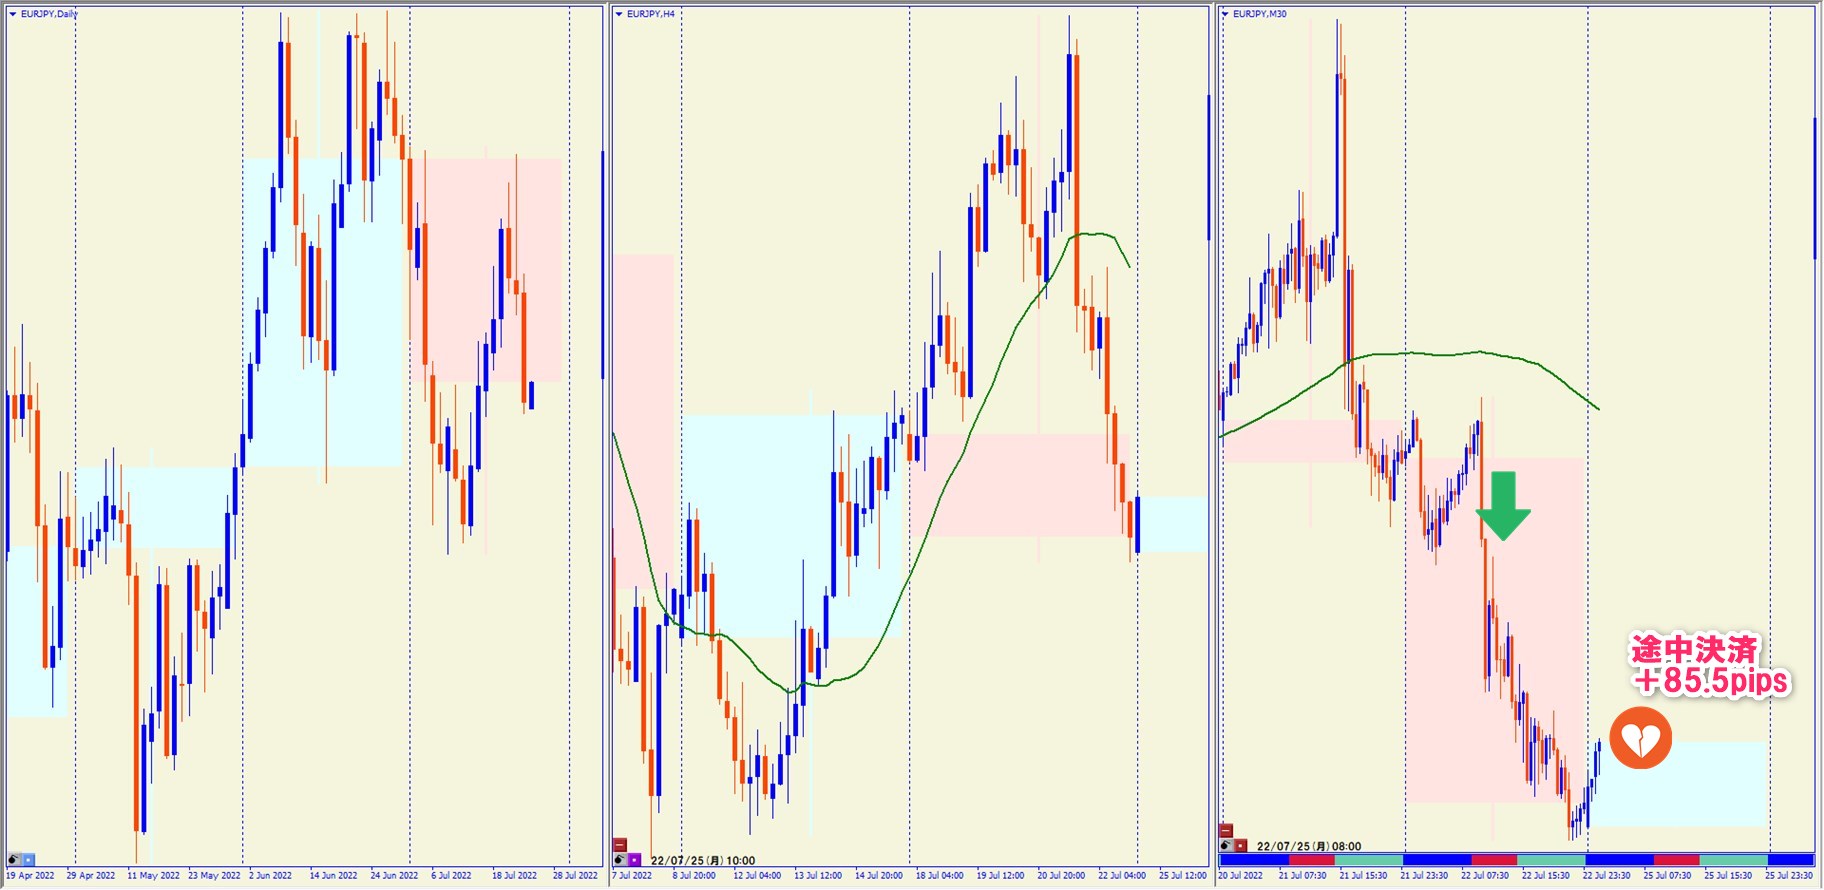The height and width of the screenshot is (890, 1824).
Task: Click the 22/07/25 08:00 timestamp label
Action: pos(1308,846)
